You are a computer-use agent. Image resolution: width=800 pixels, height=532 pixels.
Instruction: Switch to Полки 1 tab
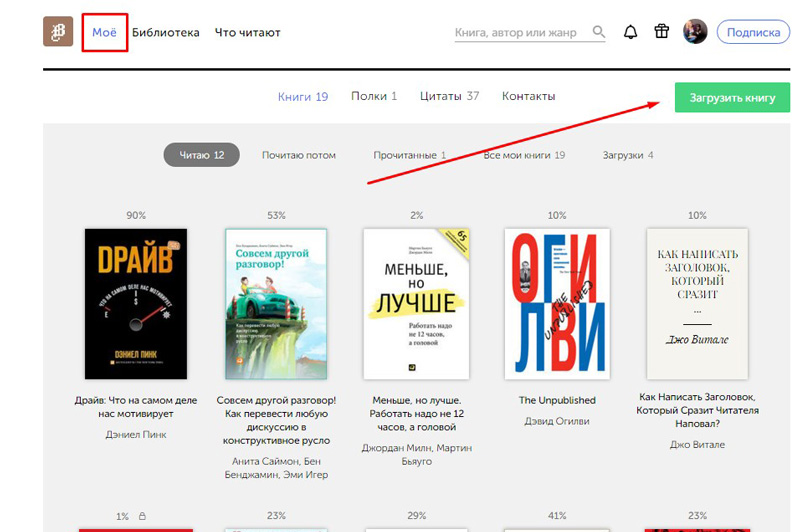click(x=373, y=96)
